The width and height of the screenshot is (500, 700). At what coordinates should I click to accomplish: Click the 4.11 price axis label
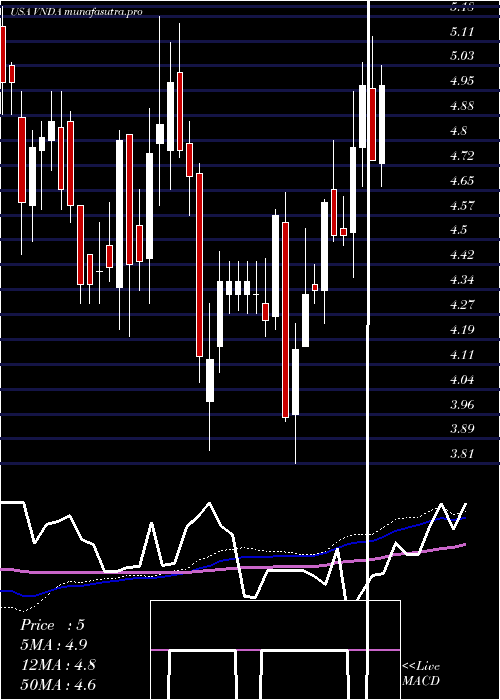[x=462, y=355]
